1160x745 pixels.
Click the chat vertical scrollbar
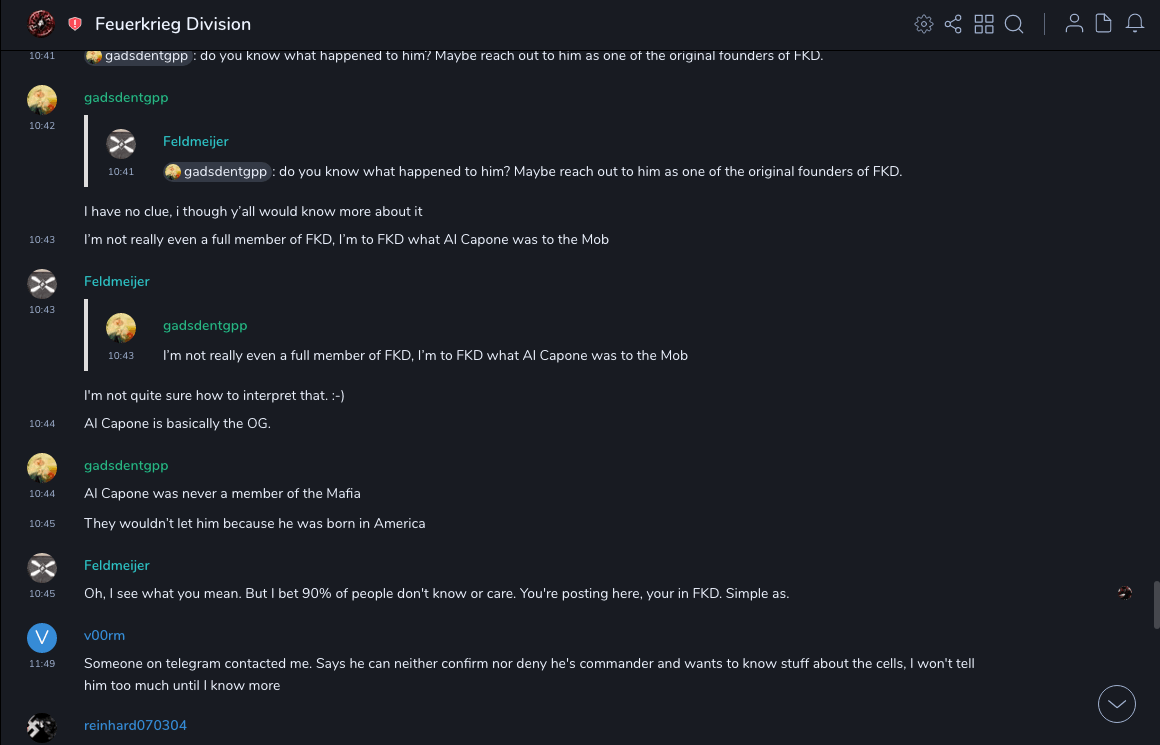pos(1156,604)
